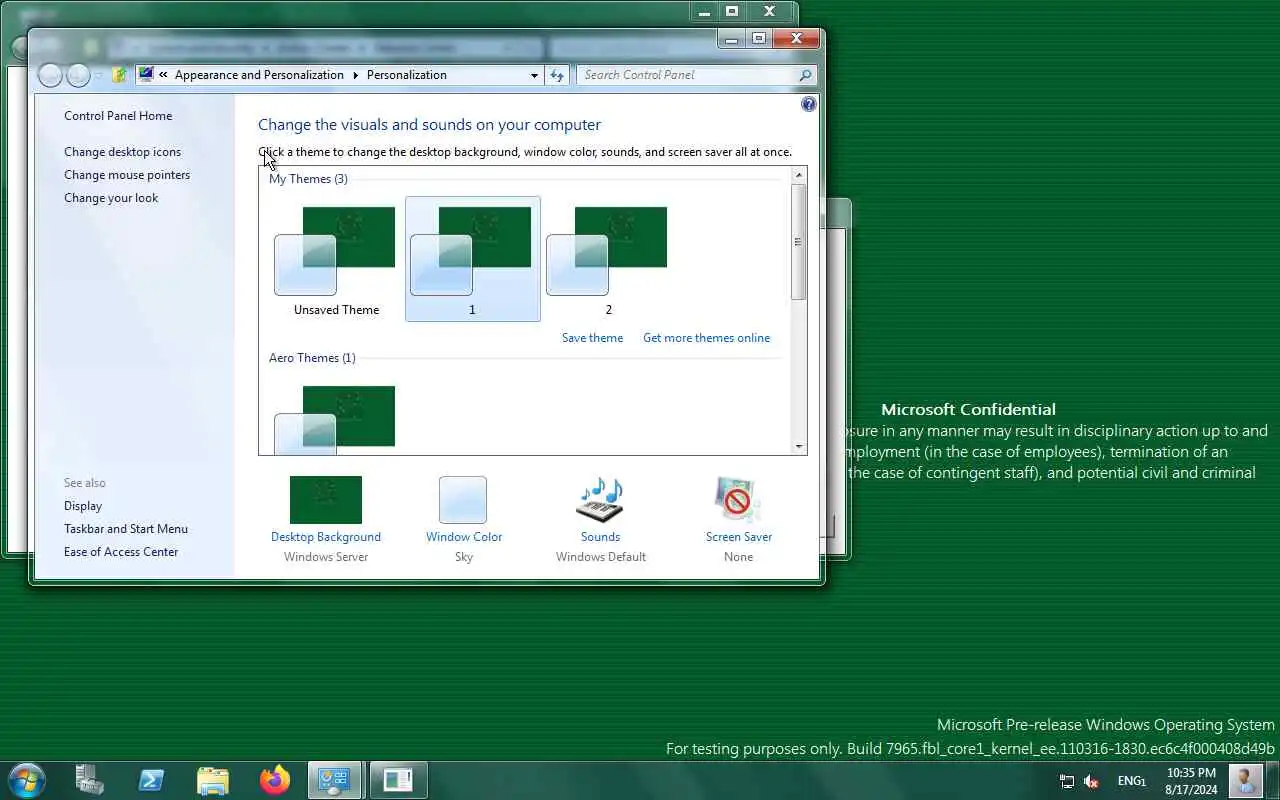
Task: Click theme list scrollbar down arrow
Action: point(798,447)
